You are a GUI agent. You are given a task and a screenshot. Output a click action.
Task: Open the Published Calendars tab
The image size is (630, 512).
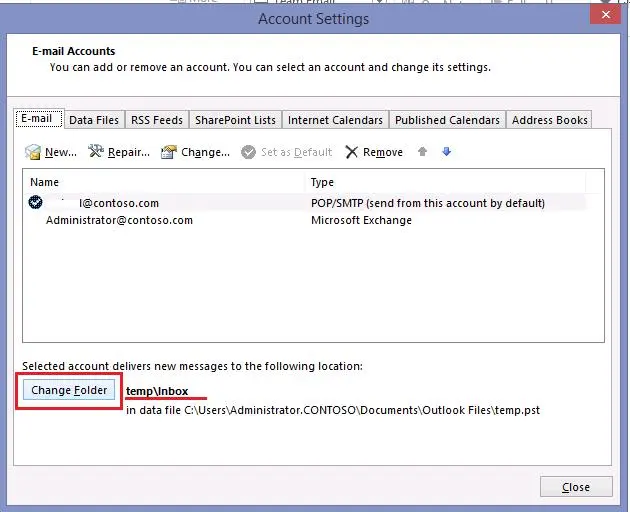click(447, 120)
